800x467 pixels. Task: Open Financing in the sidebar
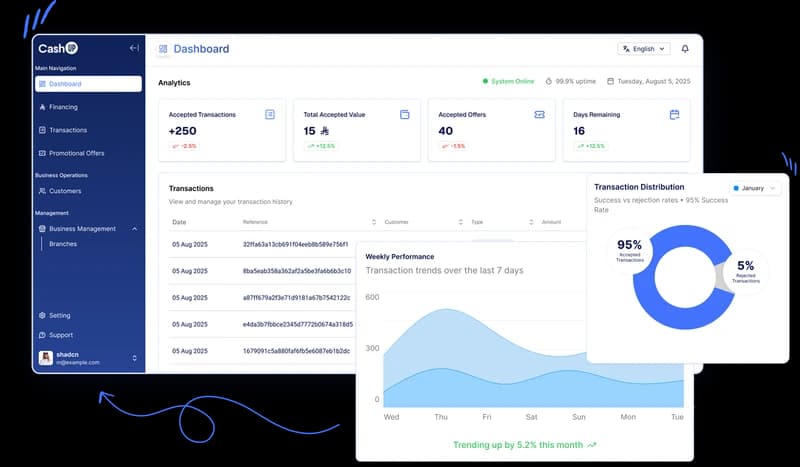[63, 107]
